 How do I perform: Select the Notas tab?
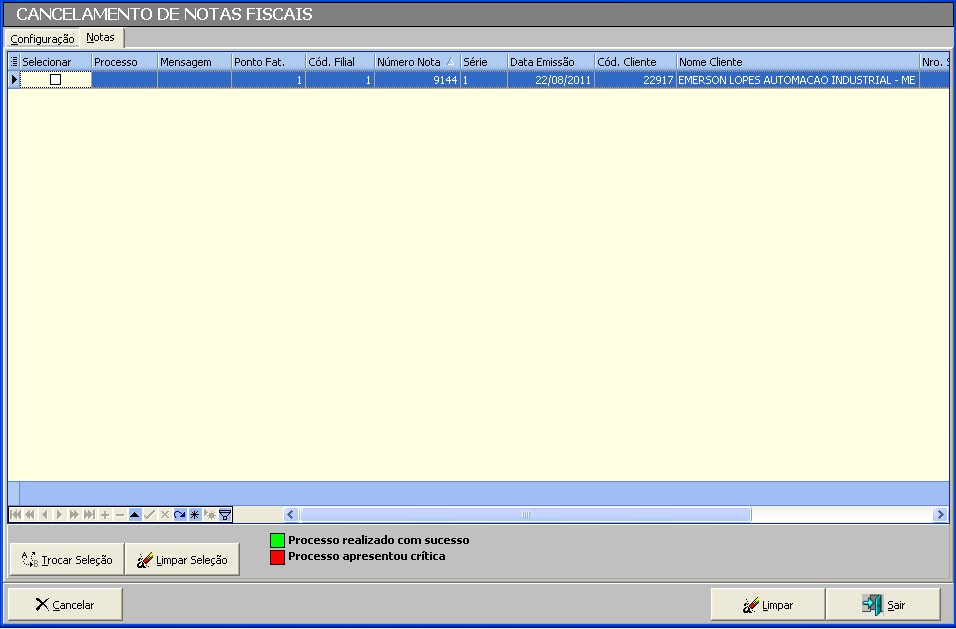point(100,38)
